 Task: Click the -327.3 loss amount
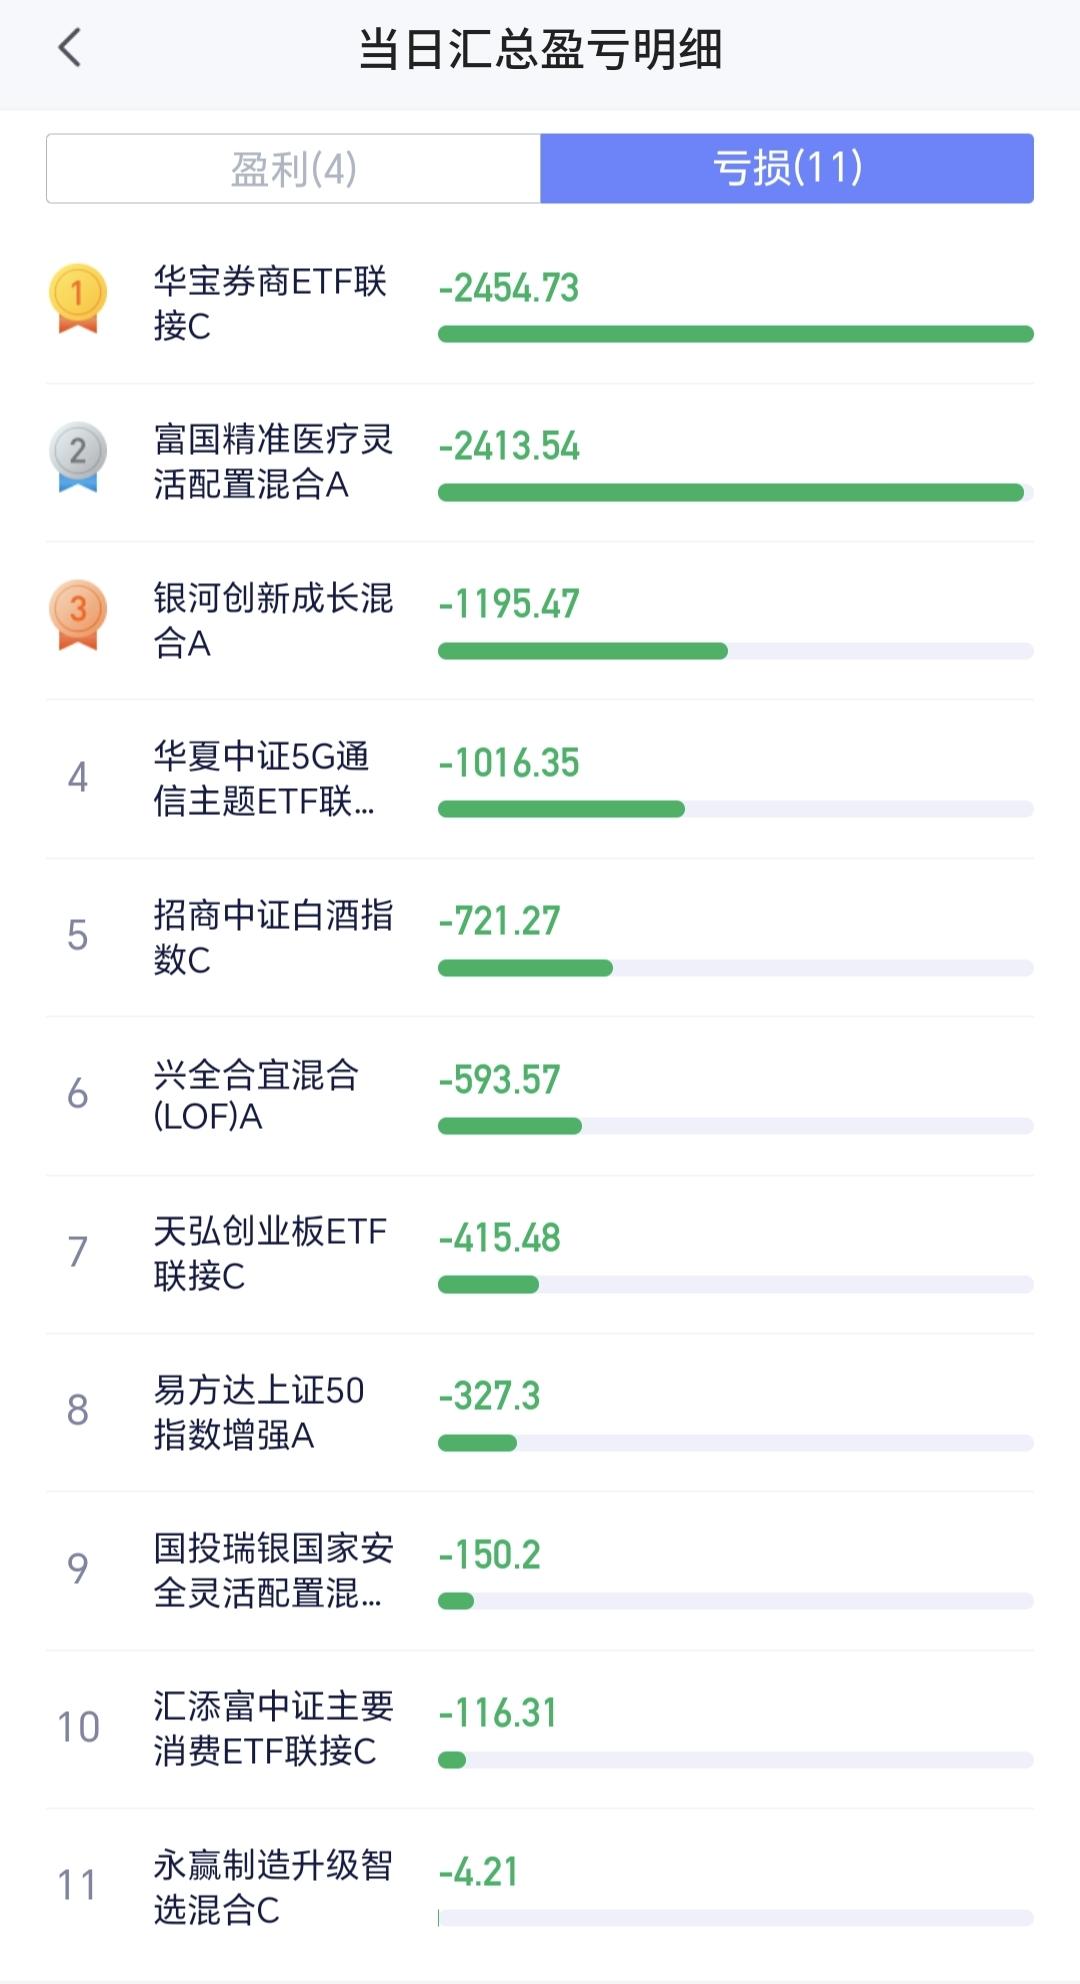point(489,1396)
